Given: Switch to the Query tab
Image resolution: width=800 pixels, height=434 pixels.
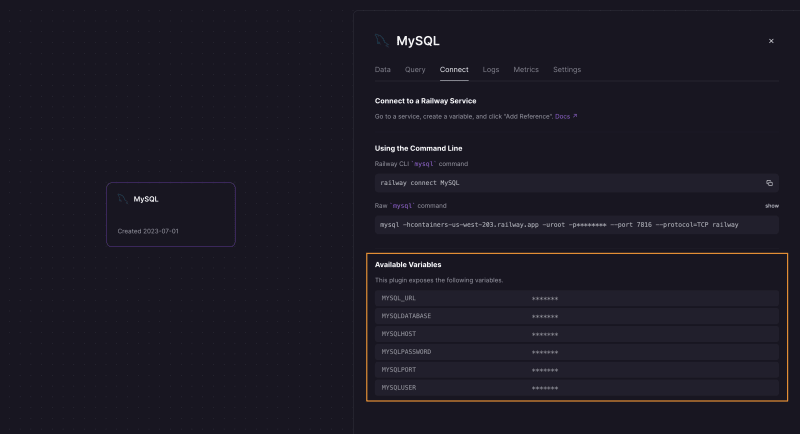Looking at the screenshot, I should tap(415, 69).
